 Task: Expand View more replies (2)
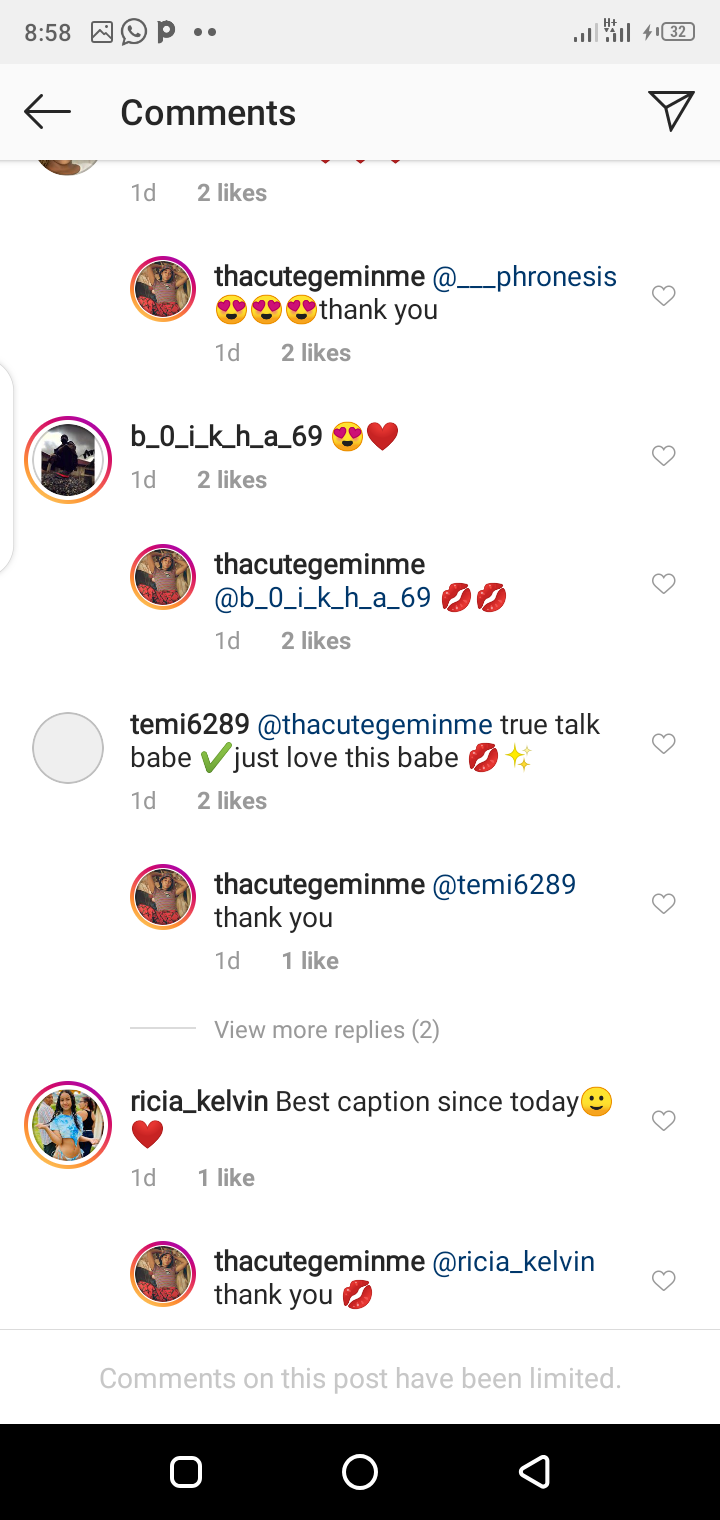326,1030
